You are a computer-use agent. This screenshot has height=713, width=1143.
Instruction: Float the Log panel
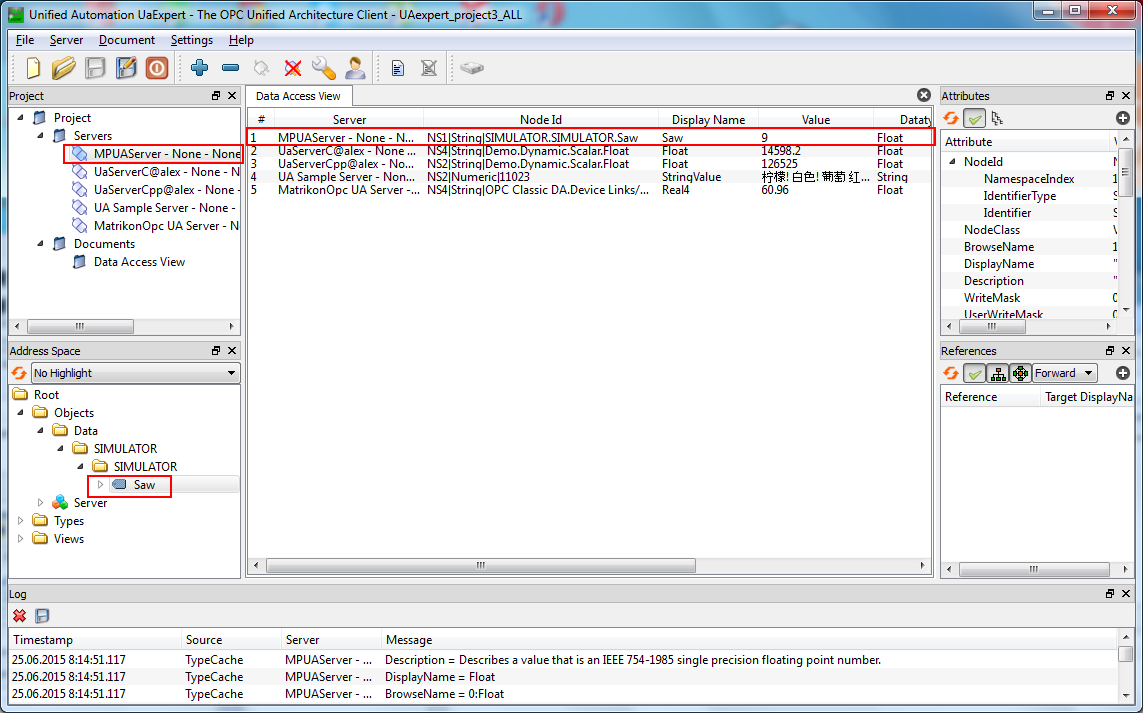(1109, 593)
